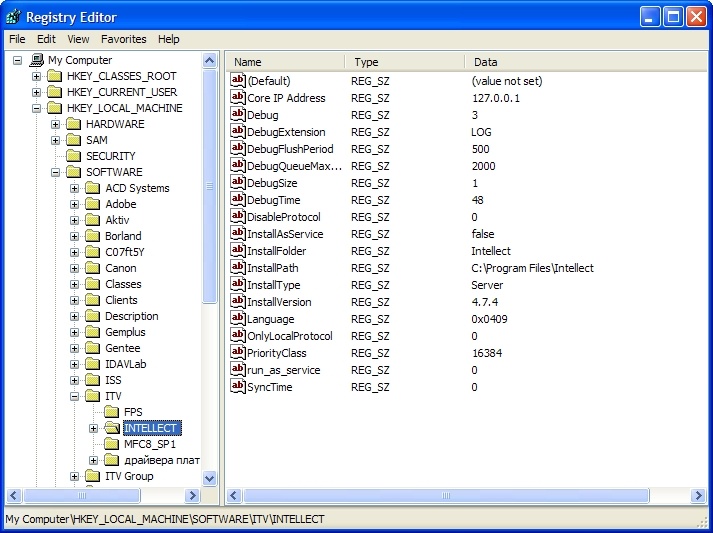The width and height of the screenshot is (713, 533).
Task: Click the My Computer icon in tree
Action: click(37, 60)
